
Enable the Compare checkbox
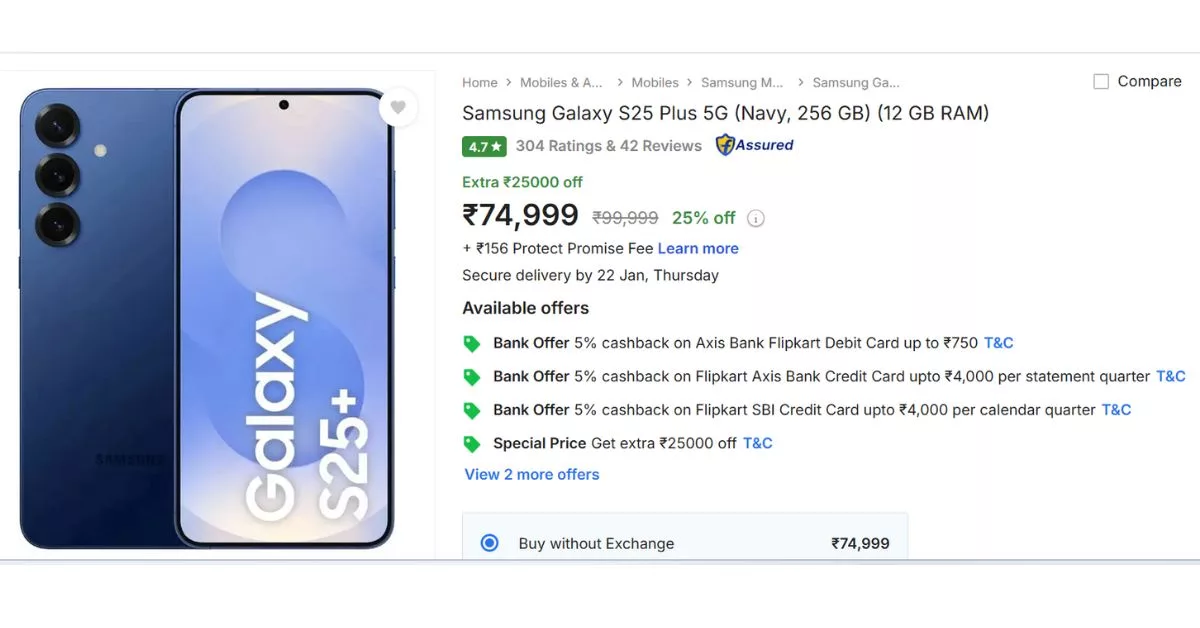tap(1101, 81)
